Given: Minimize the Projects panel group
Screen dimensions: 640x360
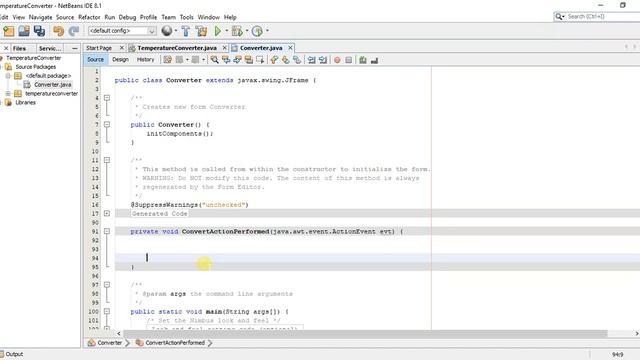Looking at the screenshot, I should [74, 48].
